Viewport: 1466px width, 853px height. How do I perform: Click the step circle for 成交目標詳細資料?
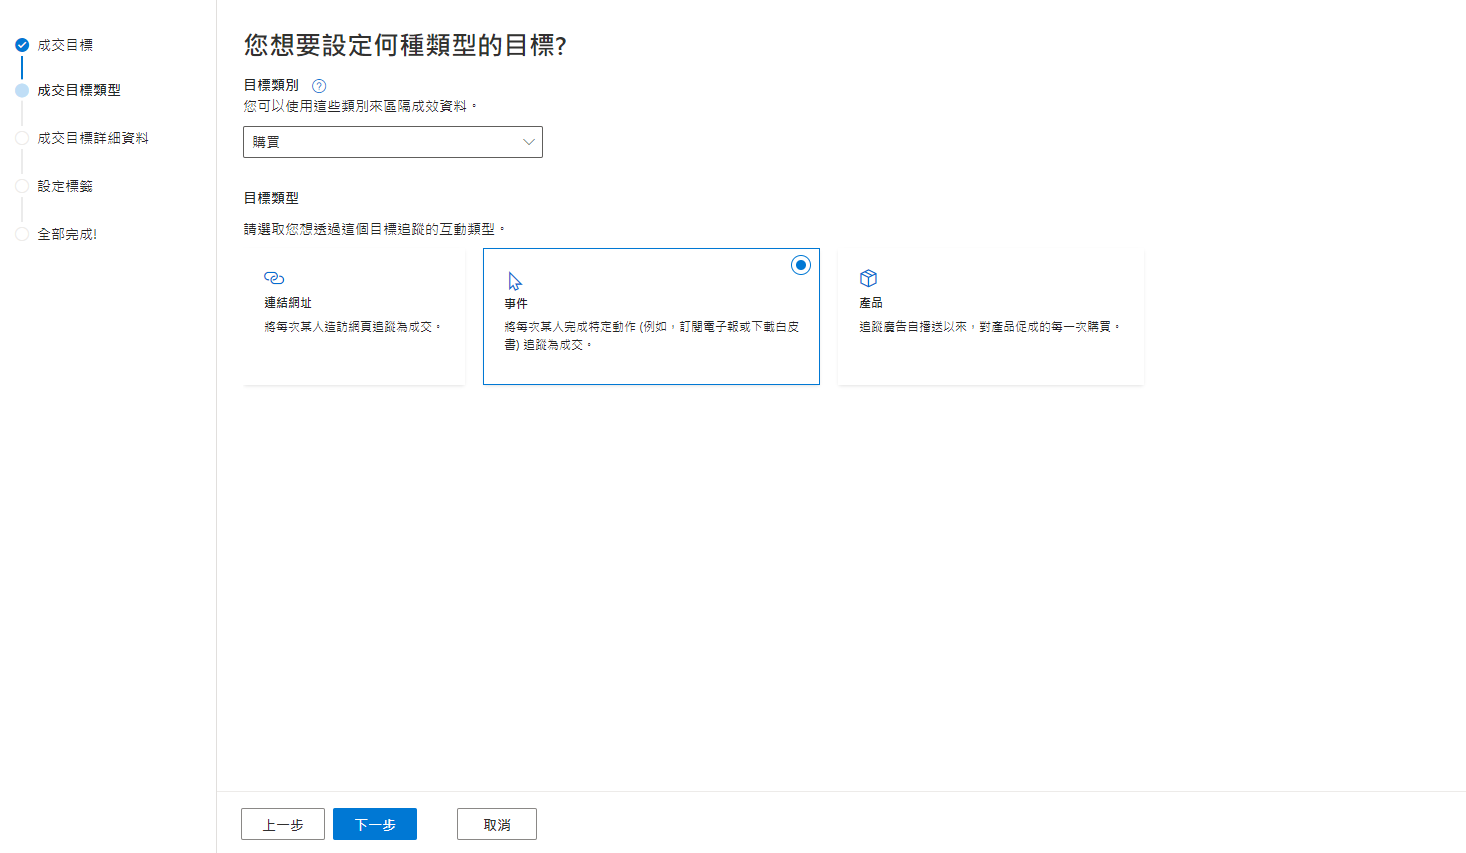[22, 138]
